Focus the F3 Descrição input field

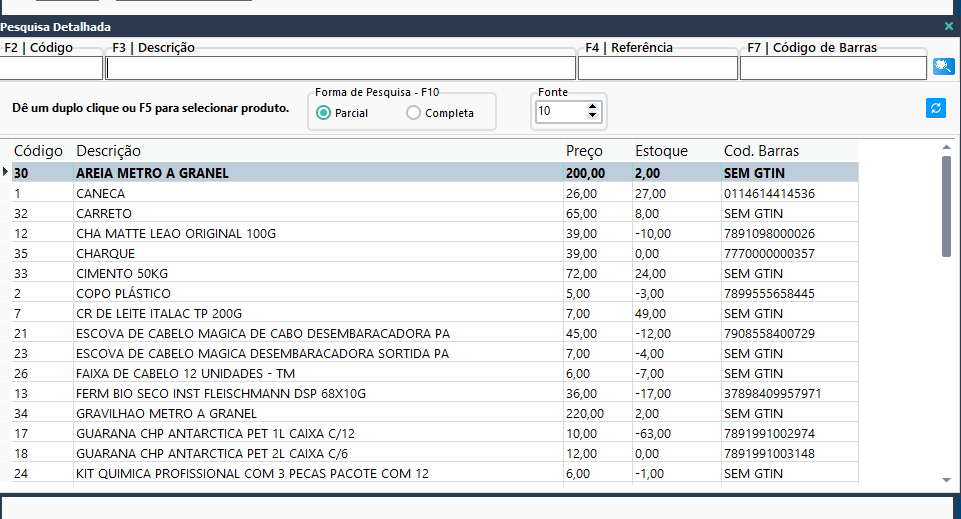point(341,68)
